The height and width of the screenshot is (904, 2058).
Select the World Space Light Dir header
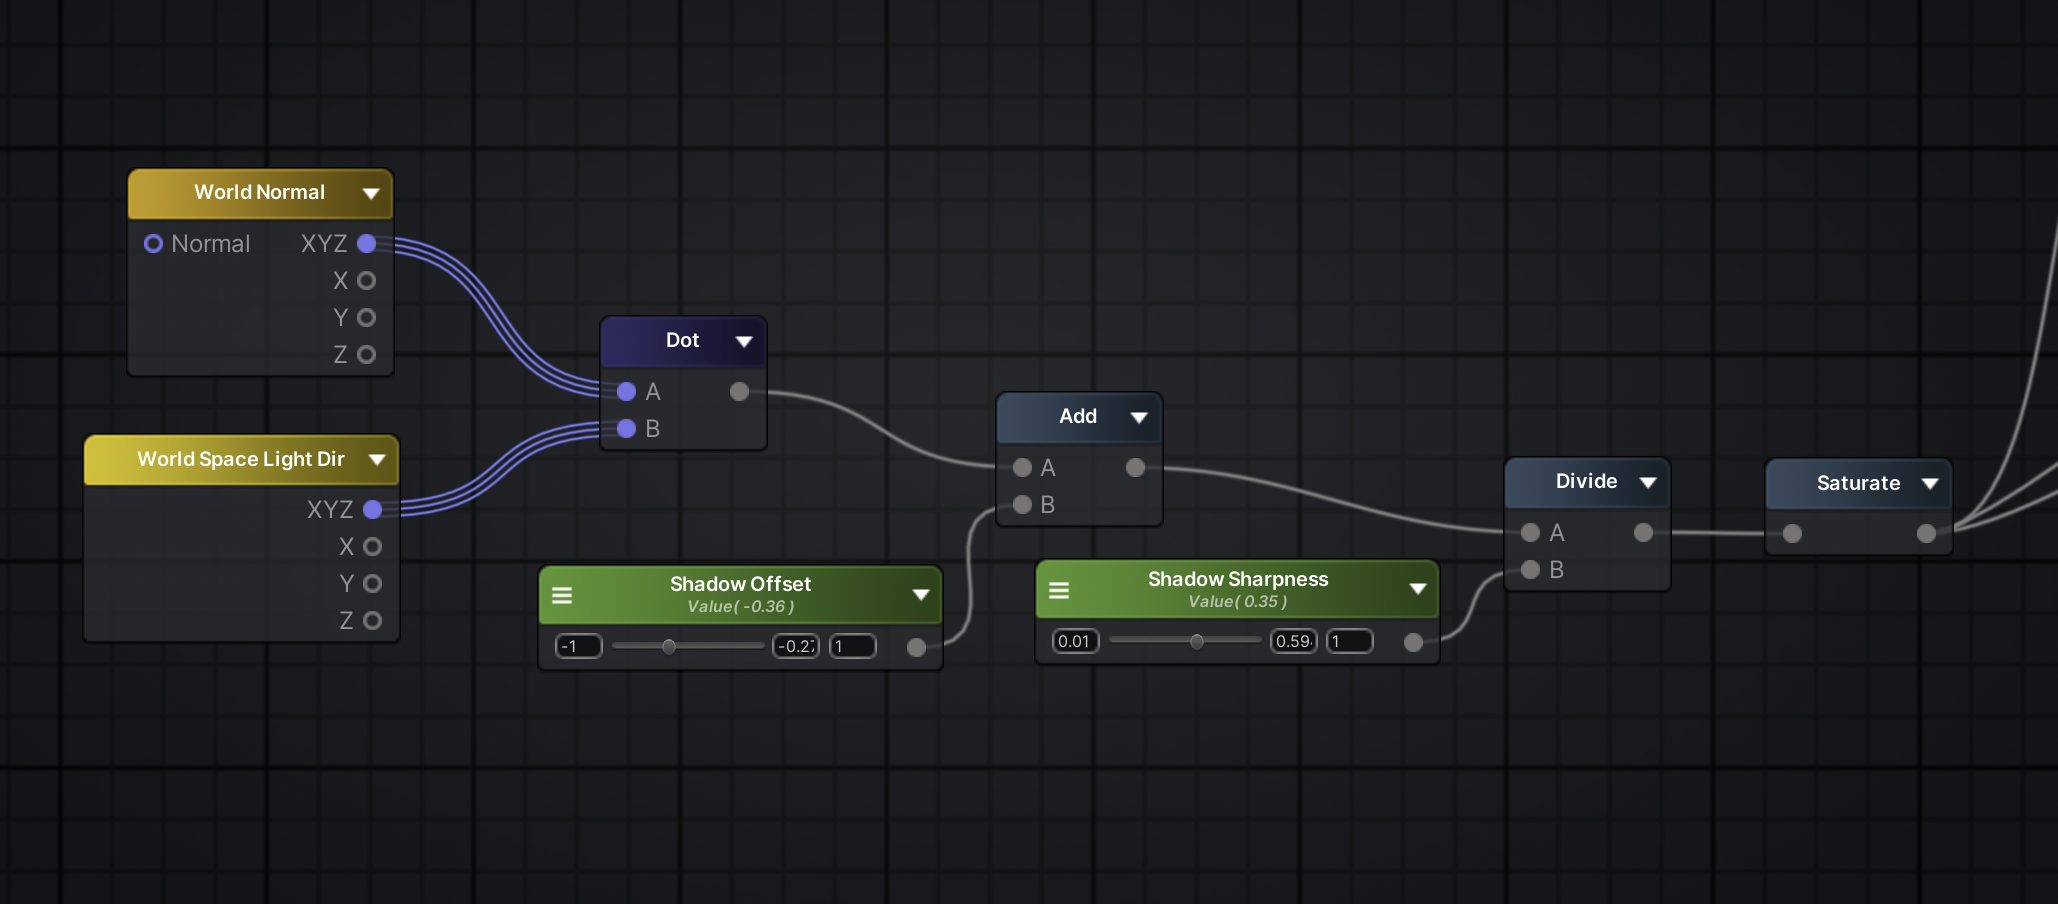[240, 460]
